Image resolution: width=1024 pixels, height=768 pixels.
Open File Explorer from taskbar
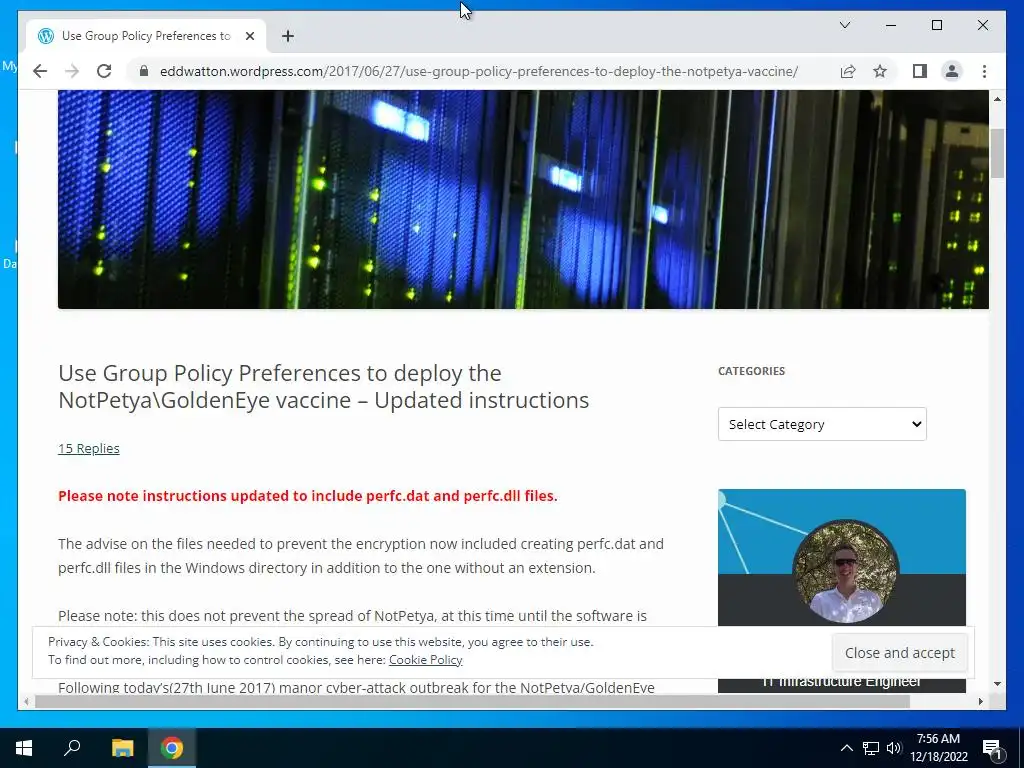(x=122, y=748)
